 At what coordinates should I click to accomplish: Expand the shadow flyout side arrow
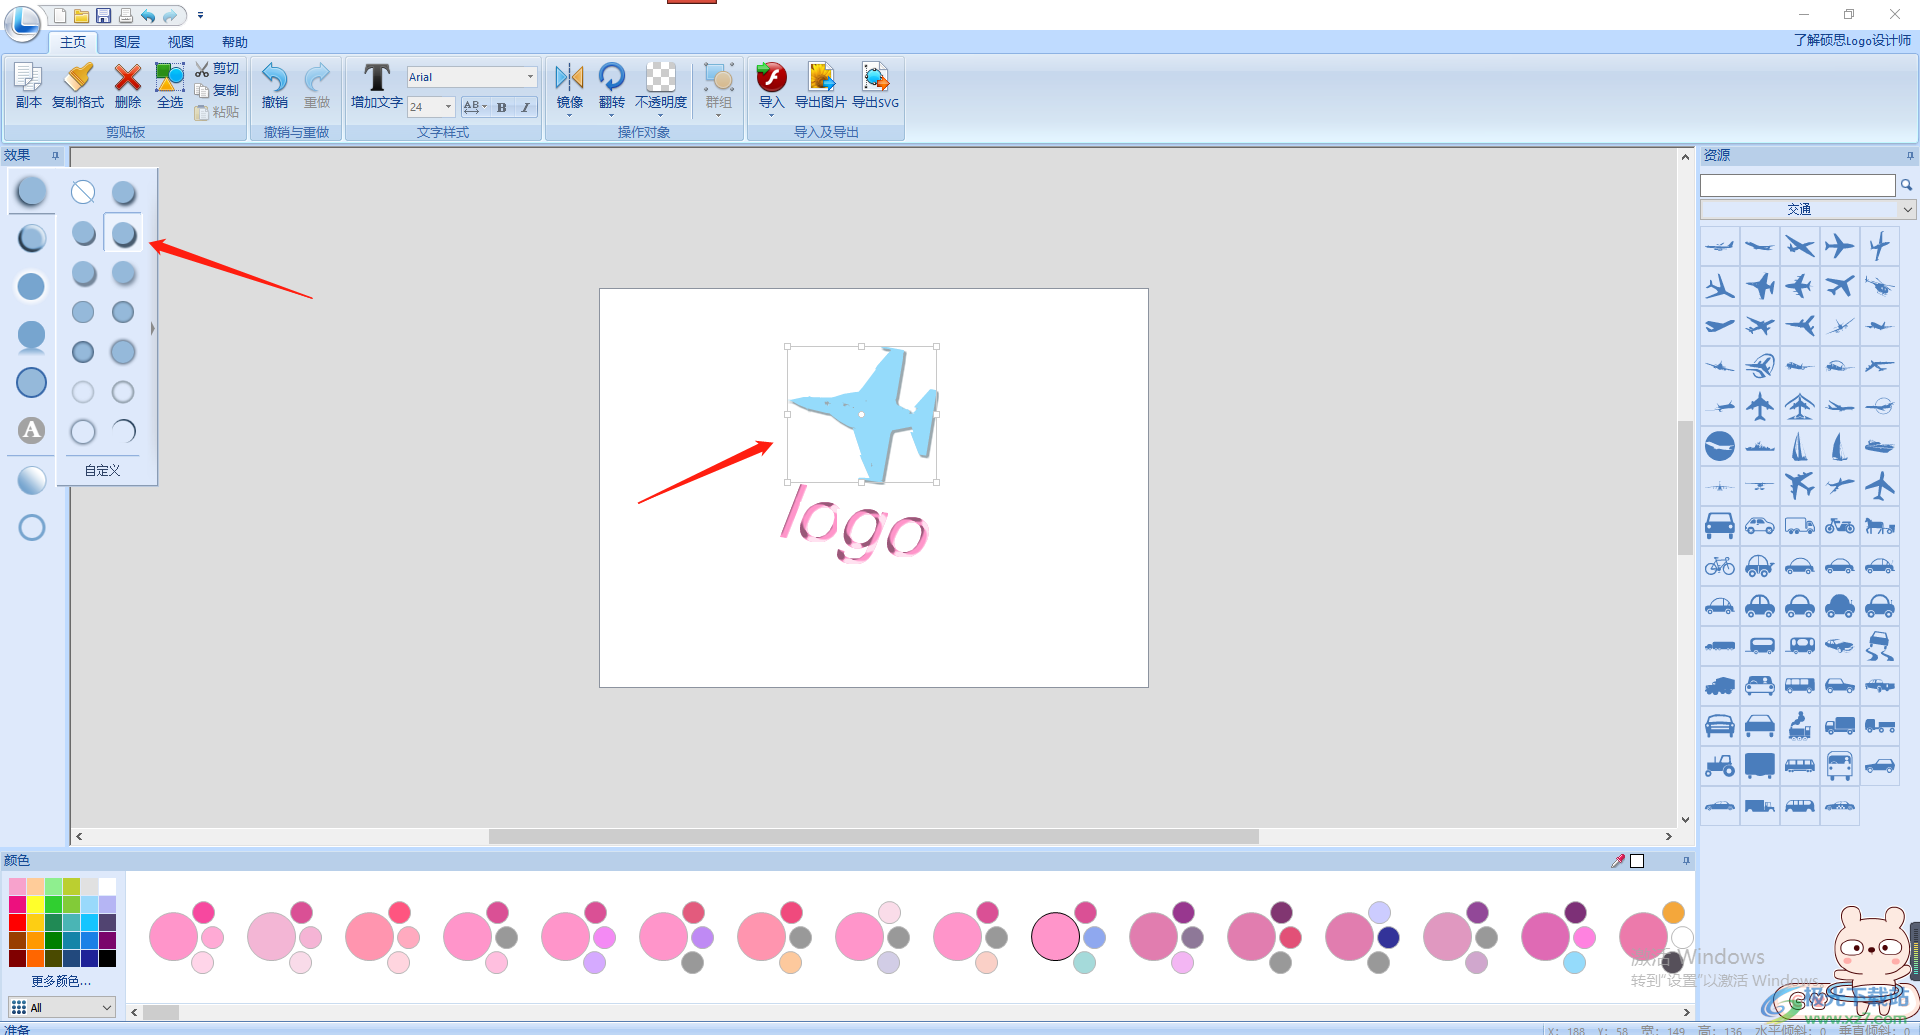pyautogui.click(x=152, y=328)
